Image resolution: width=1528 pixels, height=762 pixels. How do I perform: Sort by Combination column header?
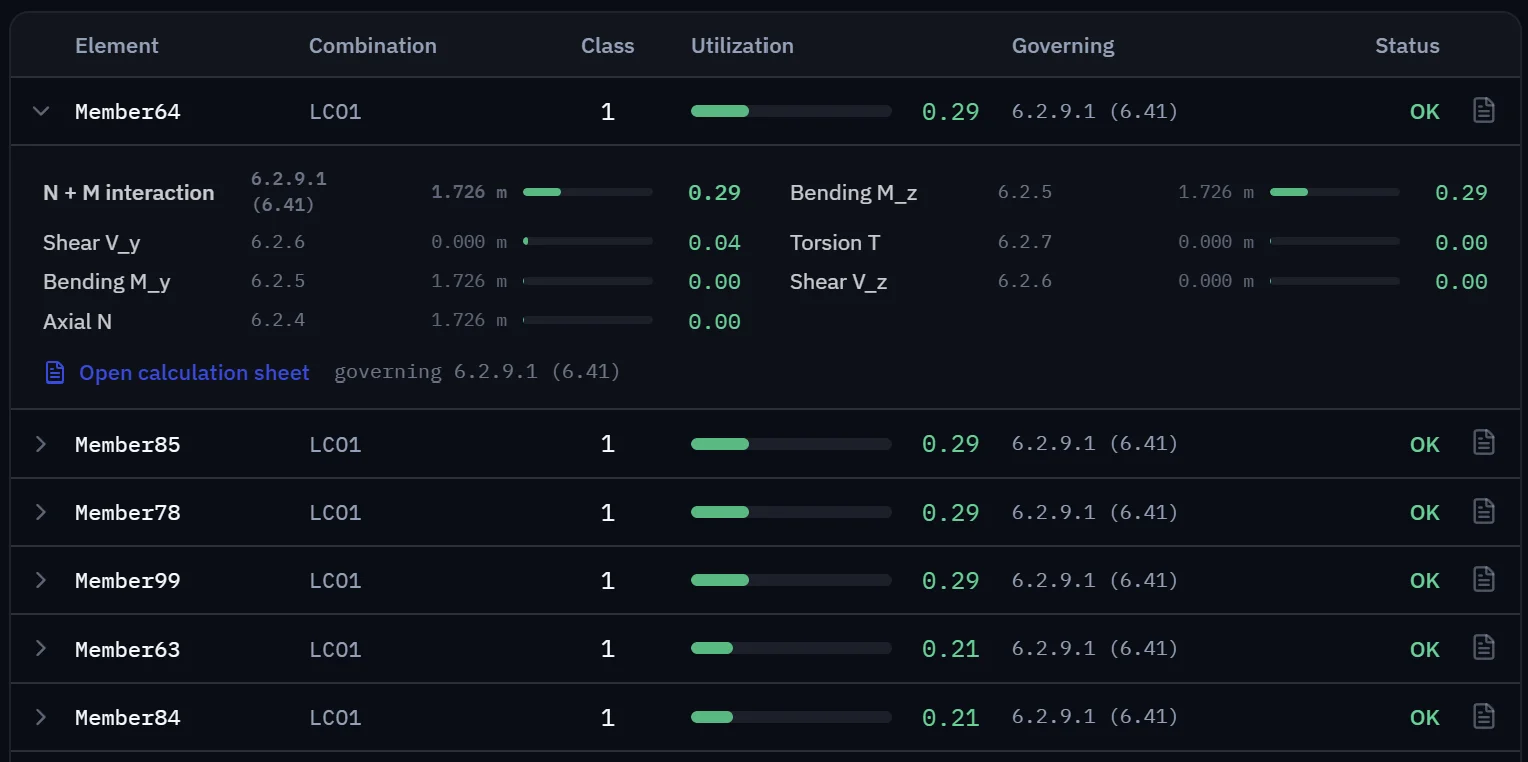[x=373, y=46]
